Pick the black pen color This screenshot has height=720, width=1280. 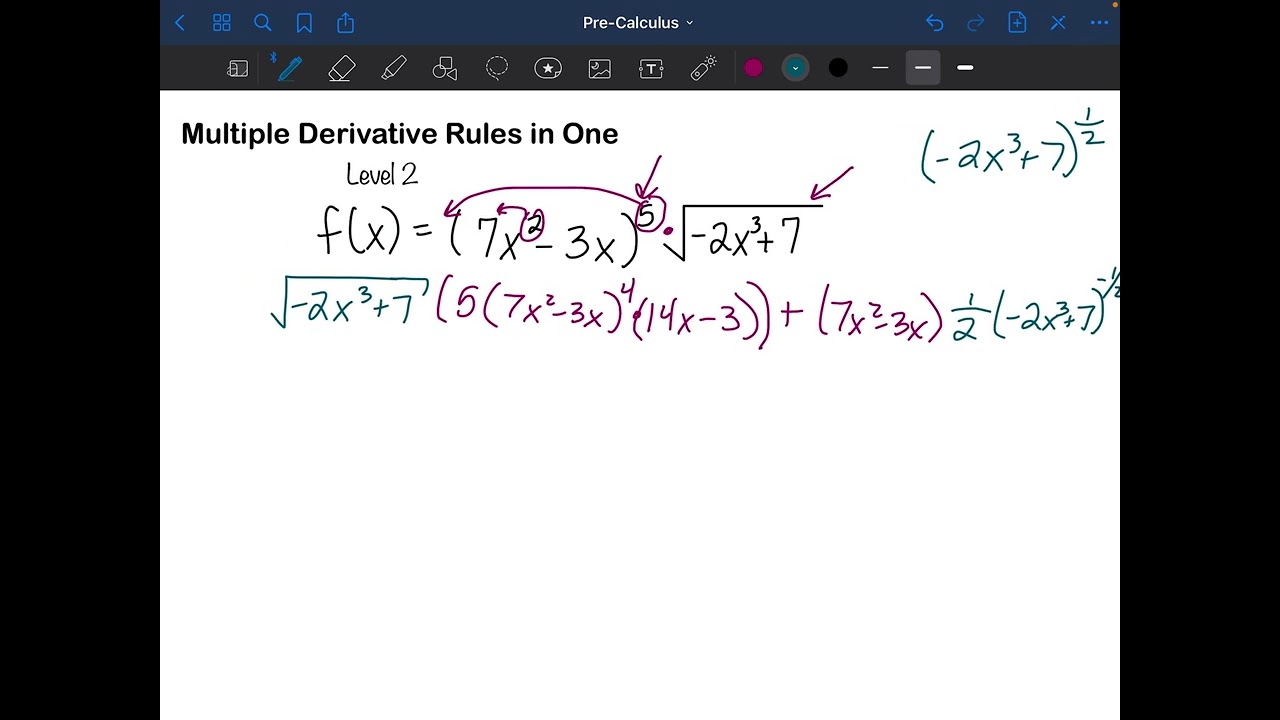click(838, 68)
